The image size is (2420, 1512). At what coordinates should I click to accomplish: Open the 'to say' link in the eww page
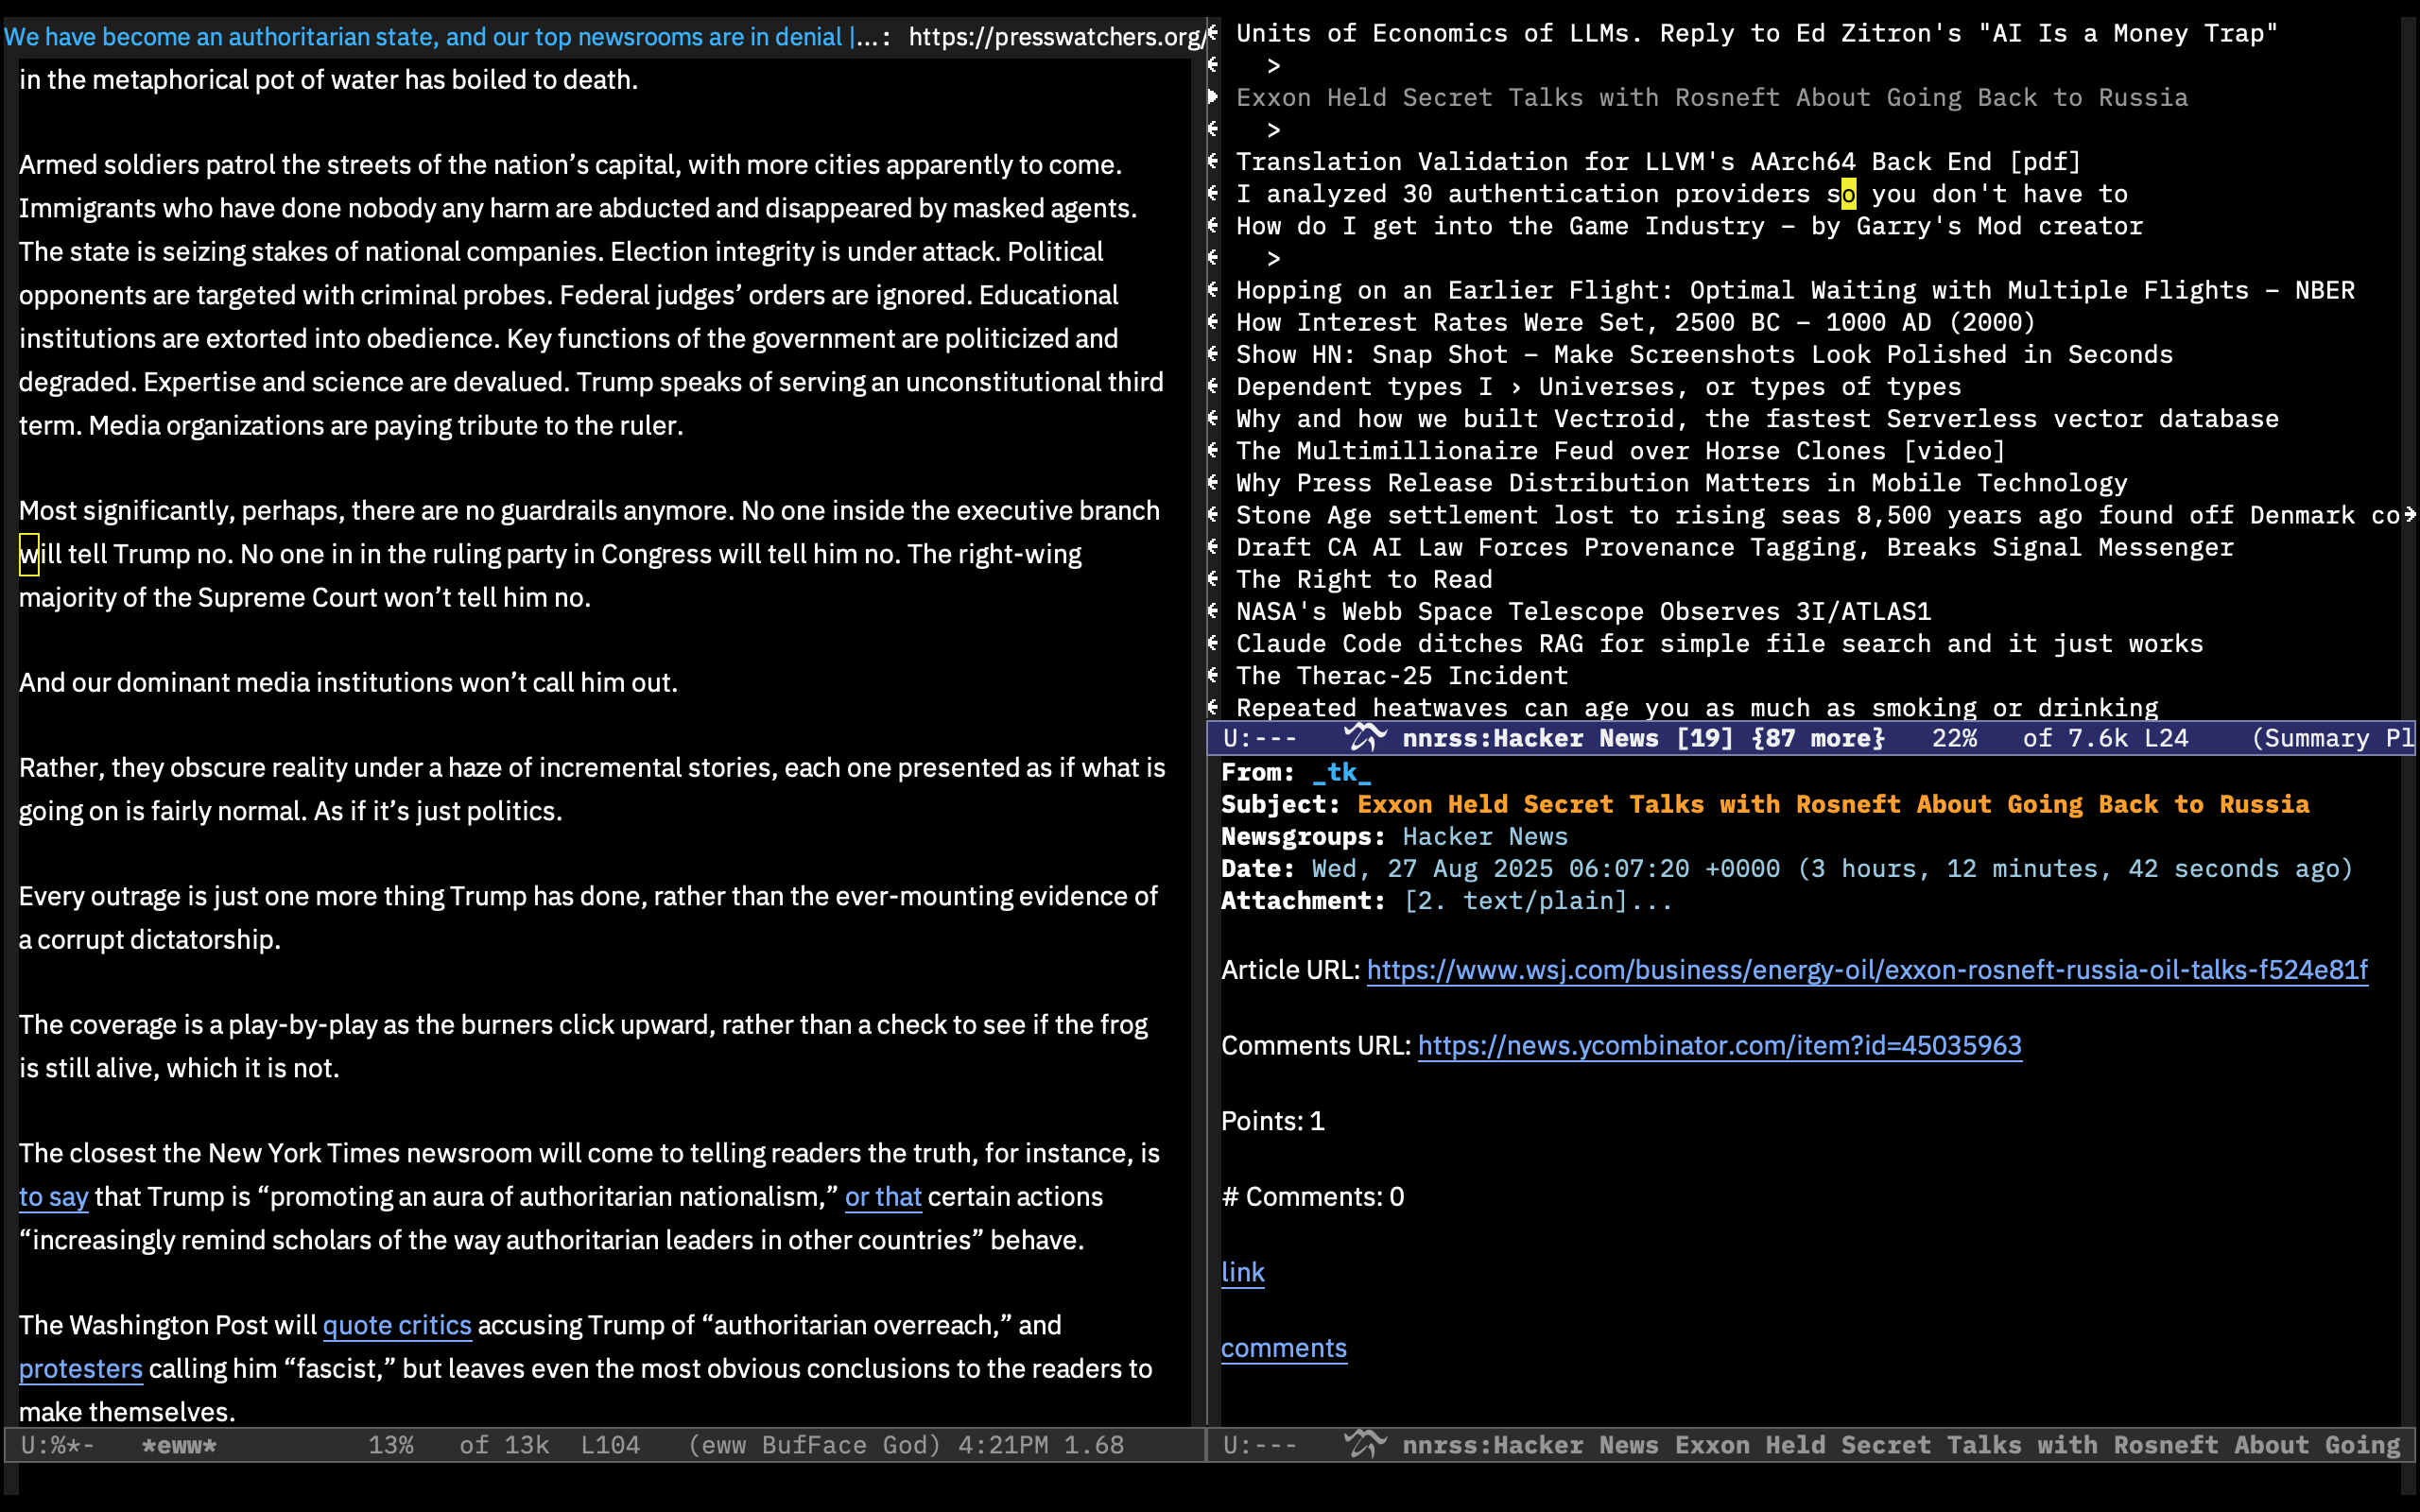(x=54, y=1196)
